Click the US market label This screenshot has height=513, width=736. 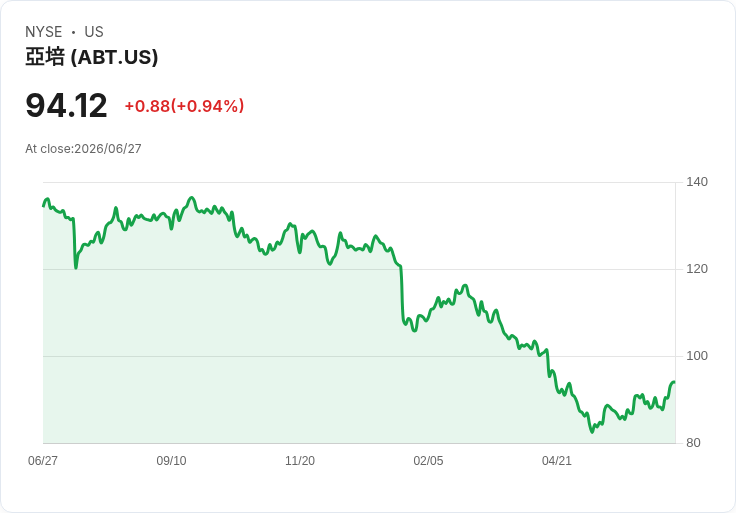[94, 32]
